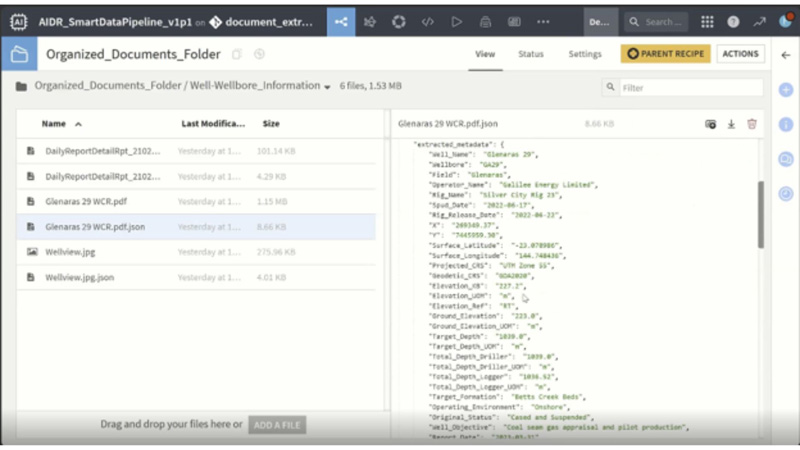
Task: Click the Target_Formation line in JSON
Action: [507, 397]
